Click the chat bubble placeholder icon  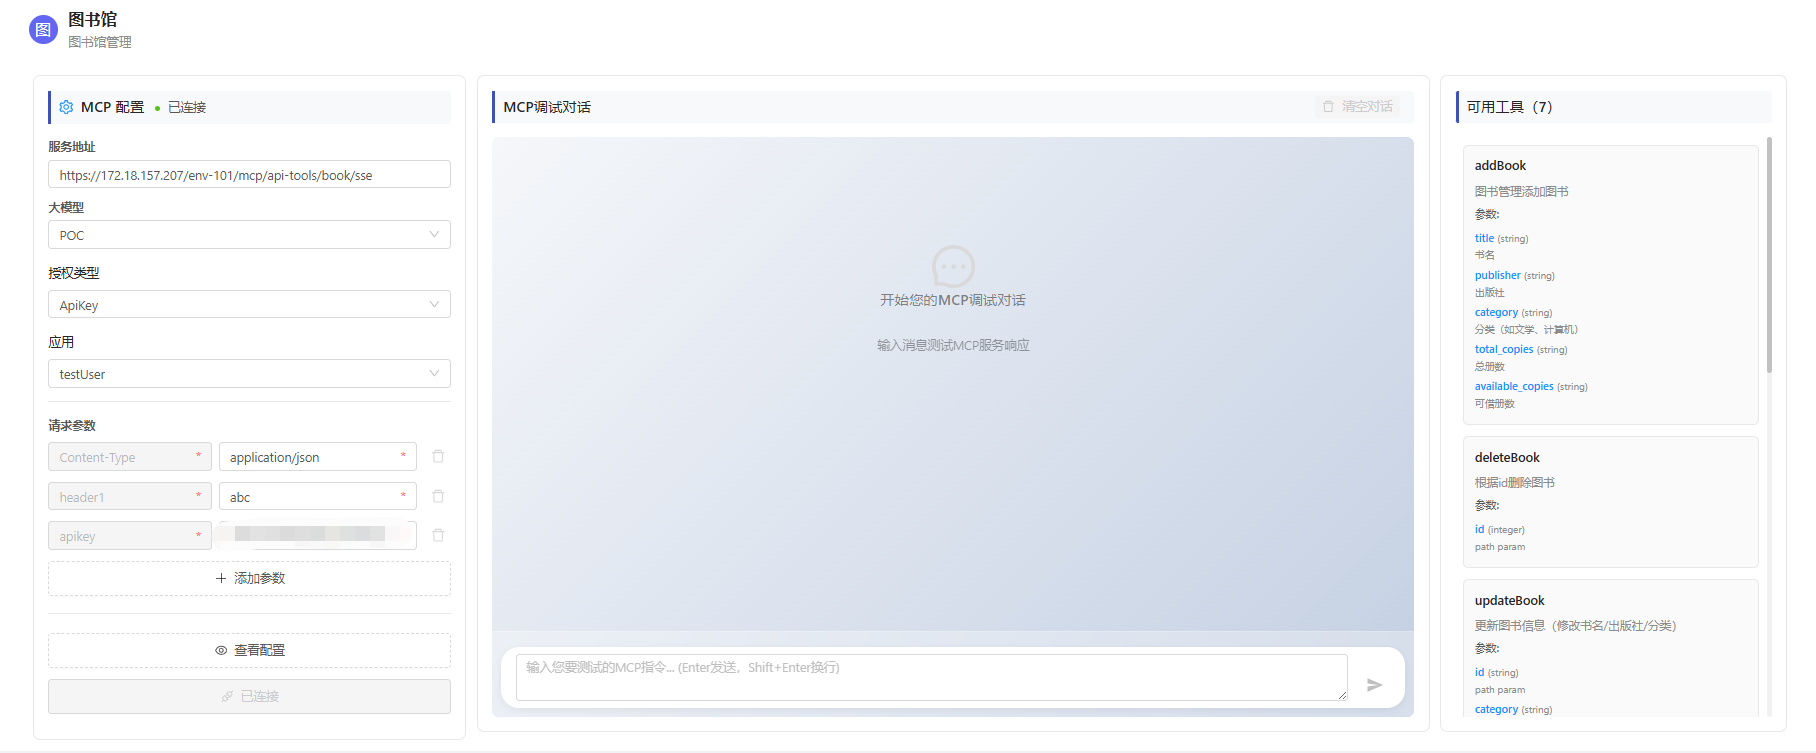[x=952, y=267]
